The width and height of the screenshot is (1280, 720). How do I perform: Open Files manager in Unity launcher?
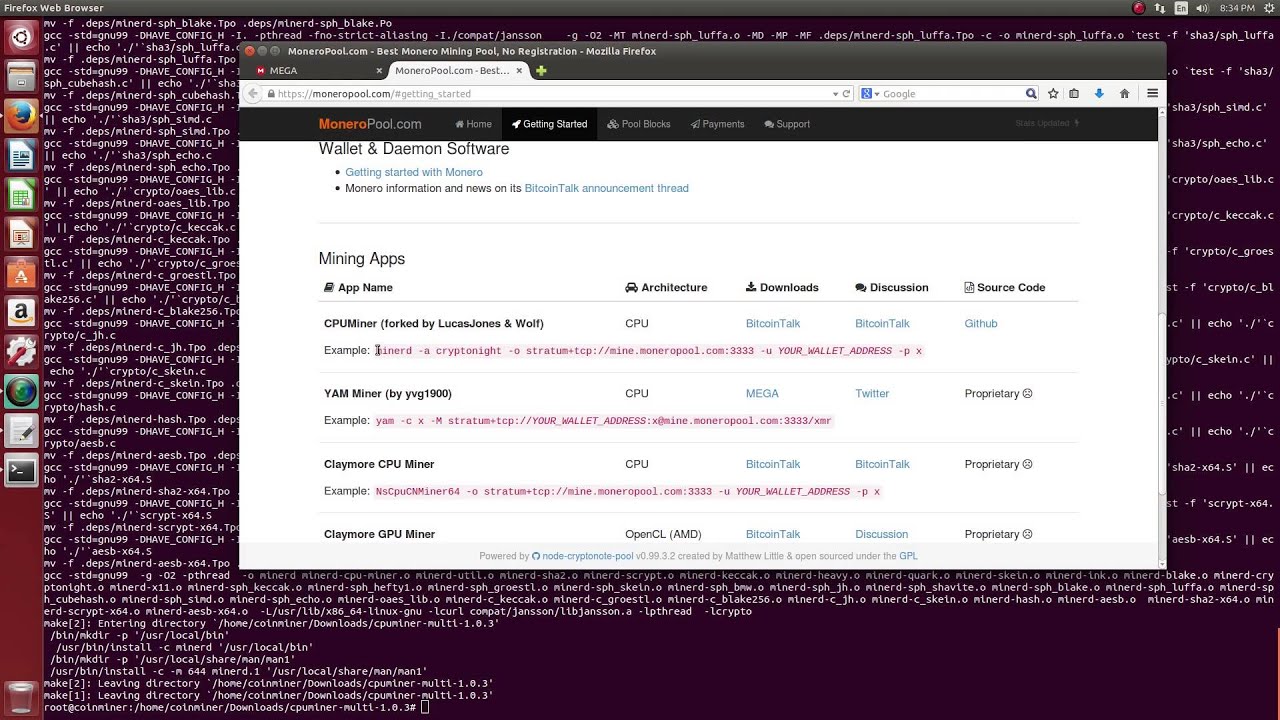[x=21, y=78]
